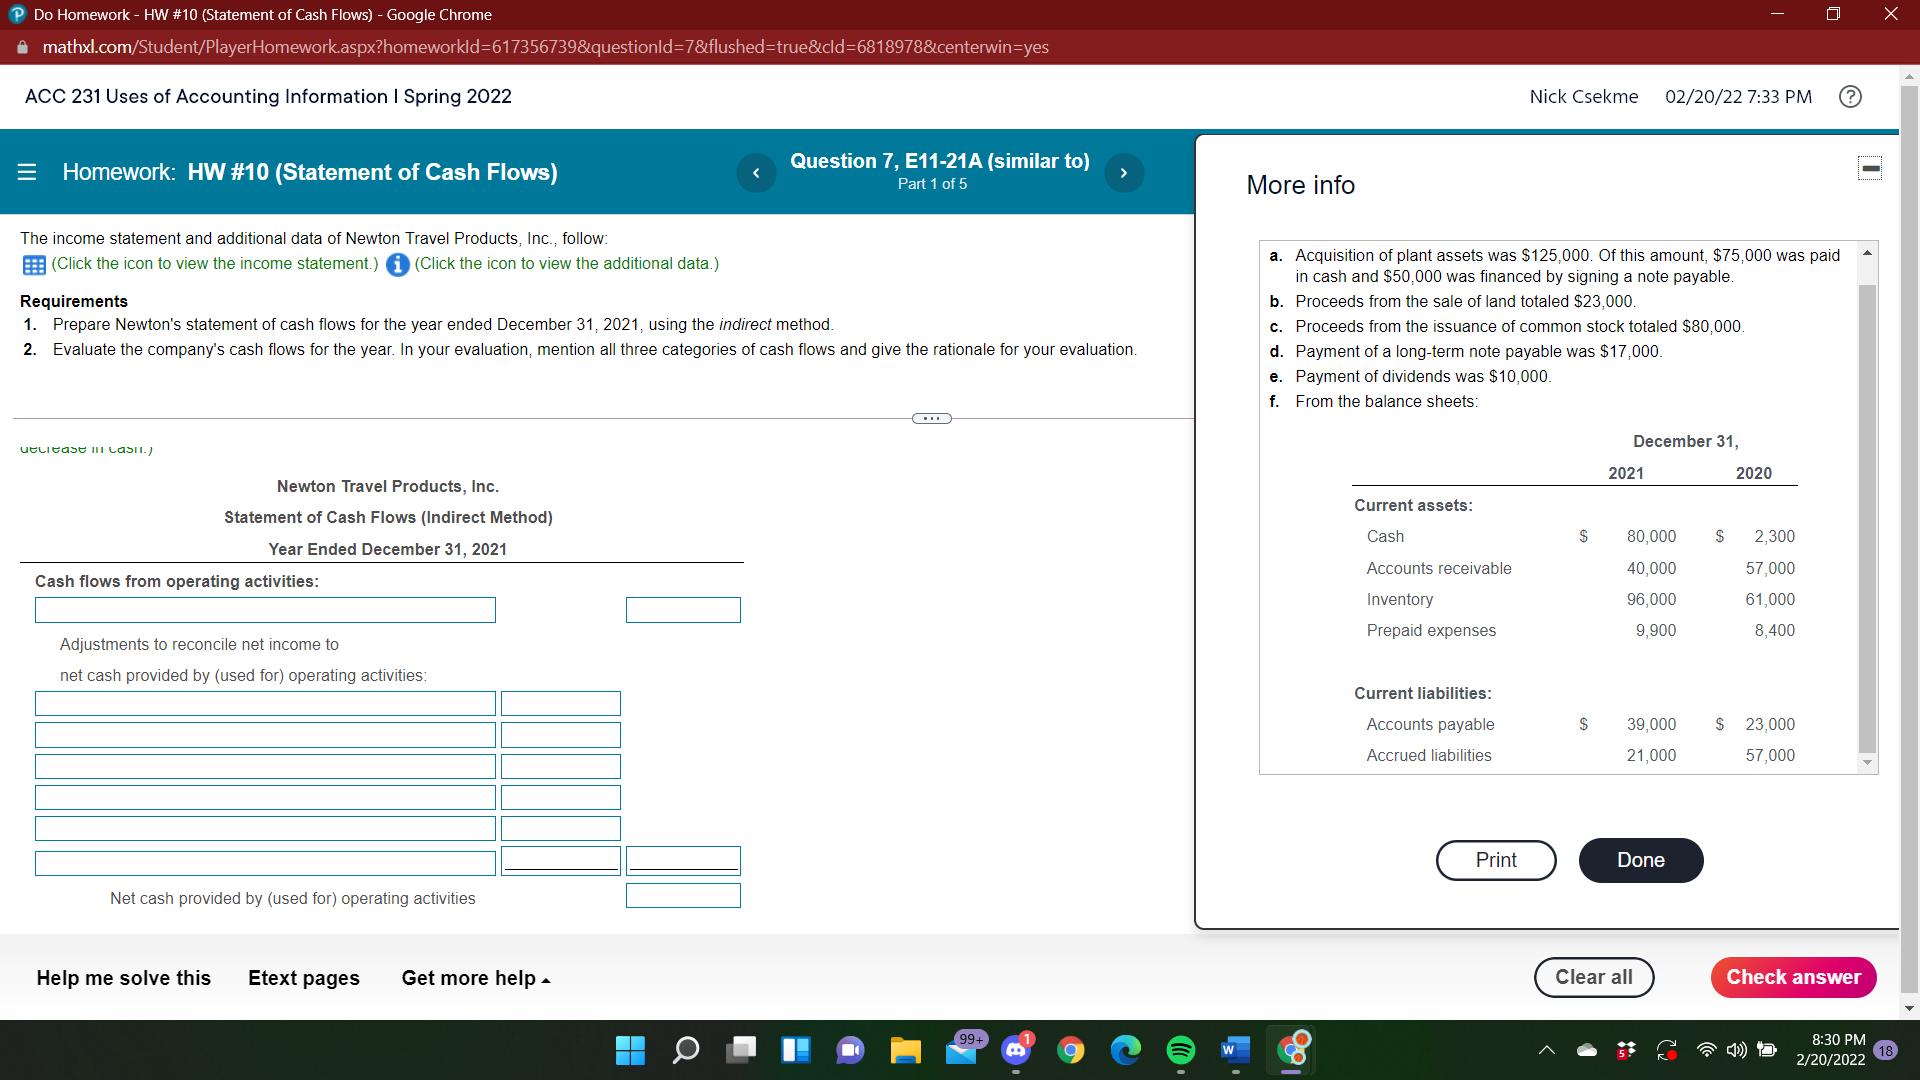The image size is (1920, 1080).
Task: Click the next question arrow icon
Action: (x=1124, y=171)
